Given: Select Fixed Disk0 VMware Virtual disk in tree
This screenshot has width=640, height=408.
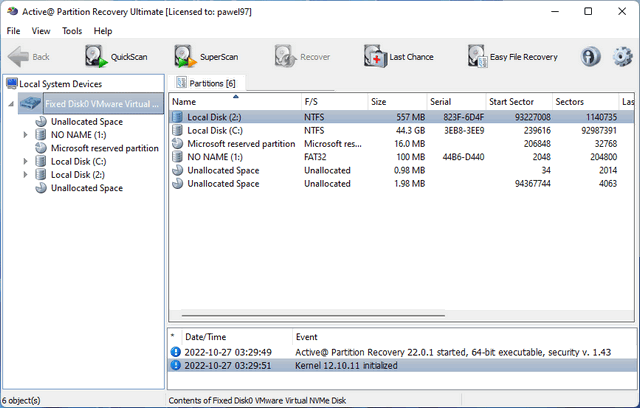Looking at the screenshot, I should 100,104.
